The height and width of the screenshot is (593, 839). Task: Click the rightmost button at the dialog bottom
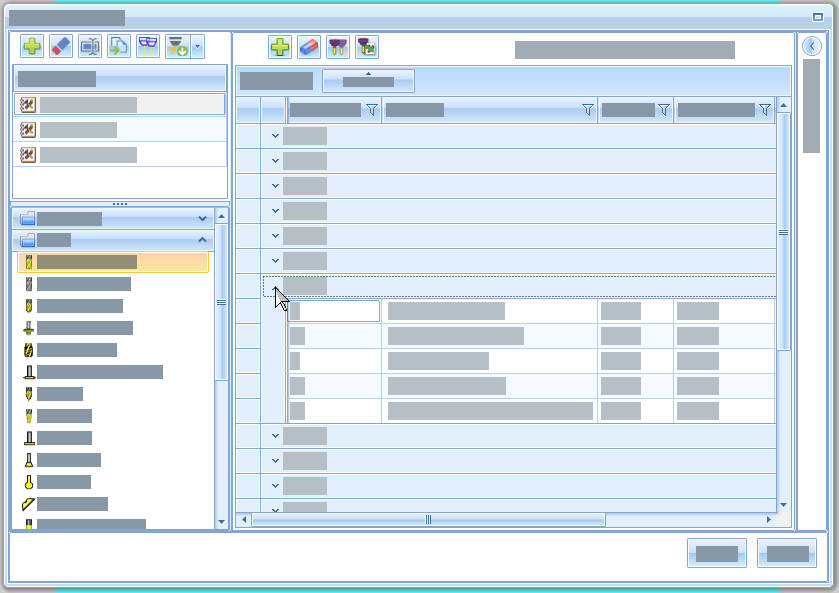(x=787, y=553)
